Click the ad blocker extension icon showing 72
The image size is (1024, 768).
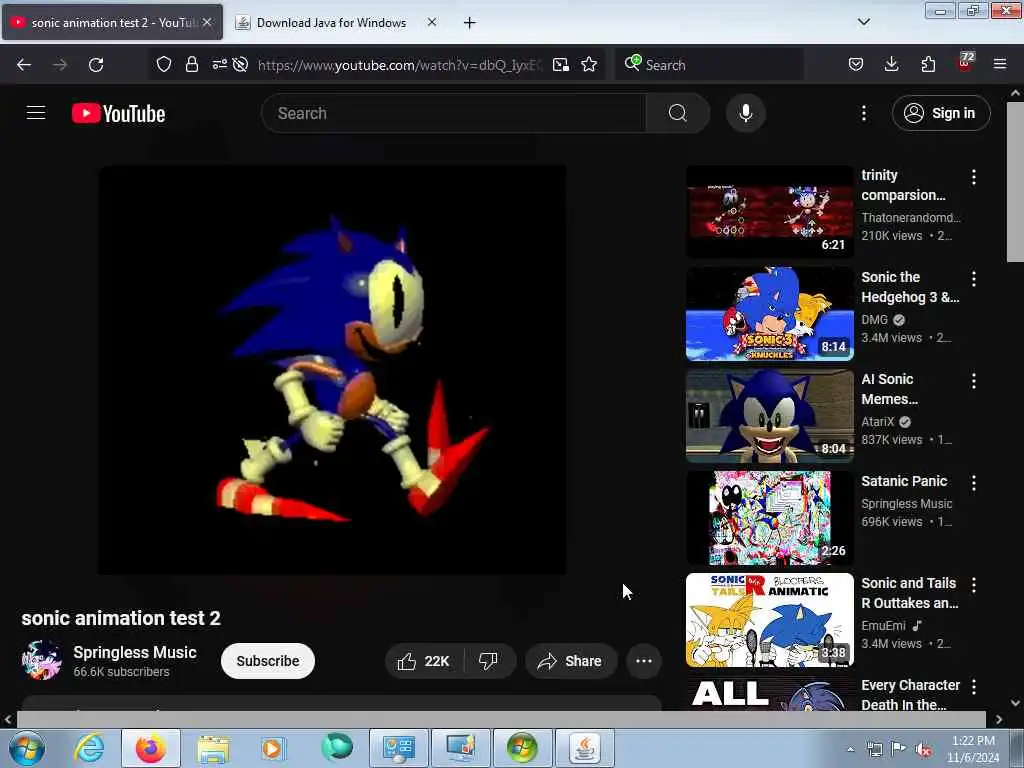tap(965, 63)
